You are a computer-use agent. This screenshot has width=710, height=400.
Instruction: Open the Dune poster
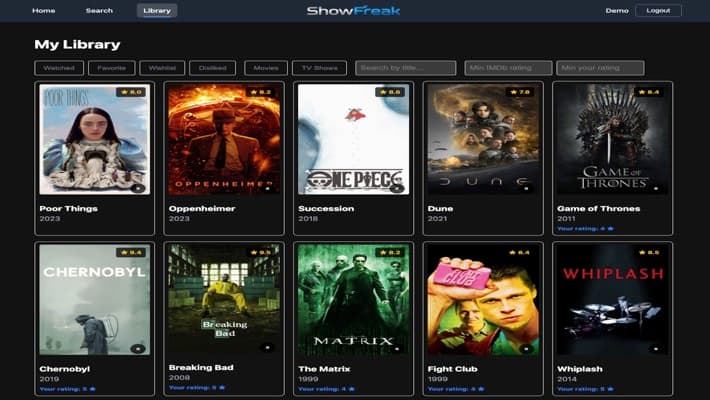click(483, 140)
